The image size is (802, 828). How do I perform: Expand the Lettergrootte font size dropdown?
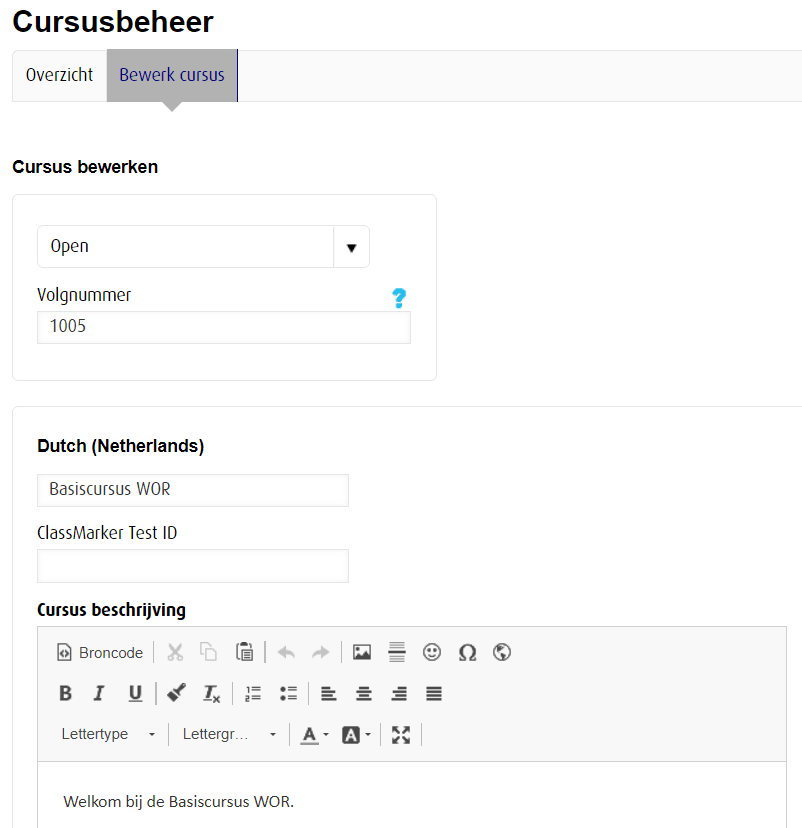pos(229,735)
